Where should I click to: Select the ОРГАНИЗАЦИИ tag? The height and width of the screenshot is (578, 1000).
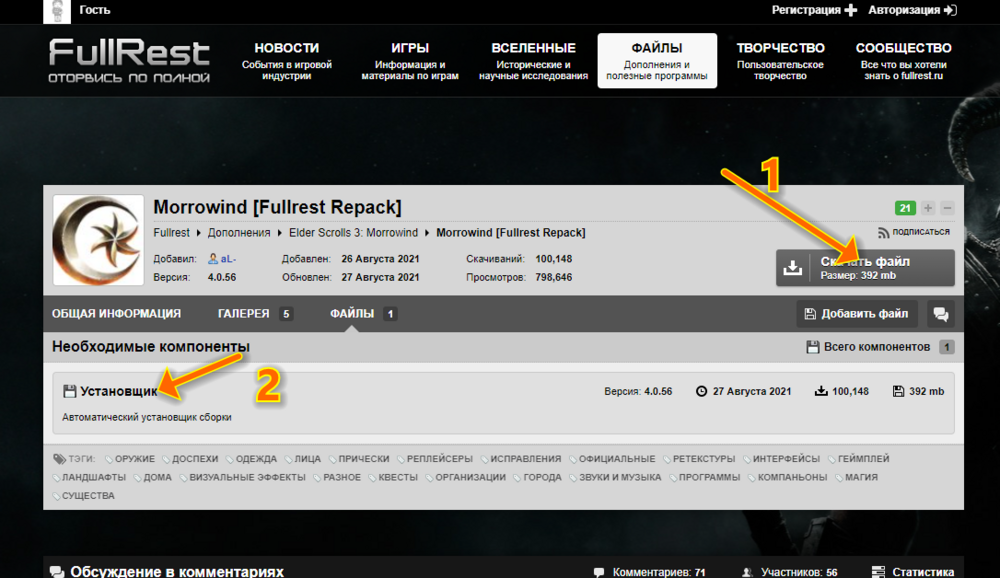471,477
